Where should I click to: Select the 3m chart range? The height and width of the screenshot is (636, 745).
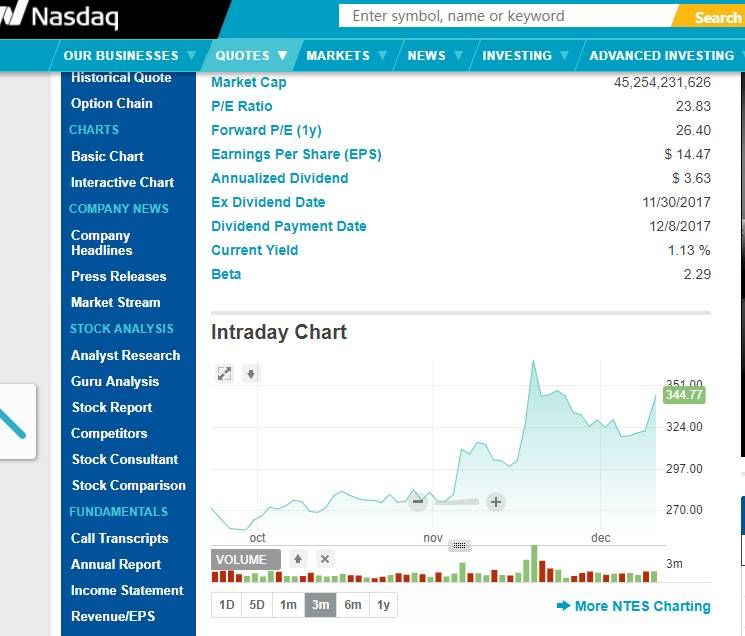(x=320, y=605)
